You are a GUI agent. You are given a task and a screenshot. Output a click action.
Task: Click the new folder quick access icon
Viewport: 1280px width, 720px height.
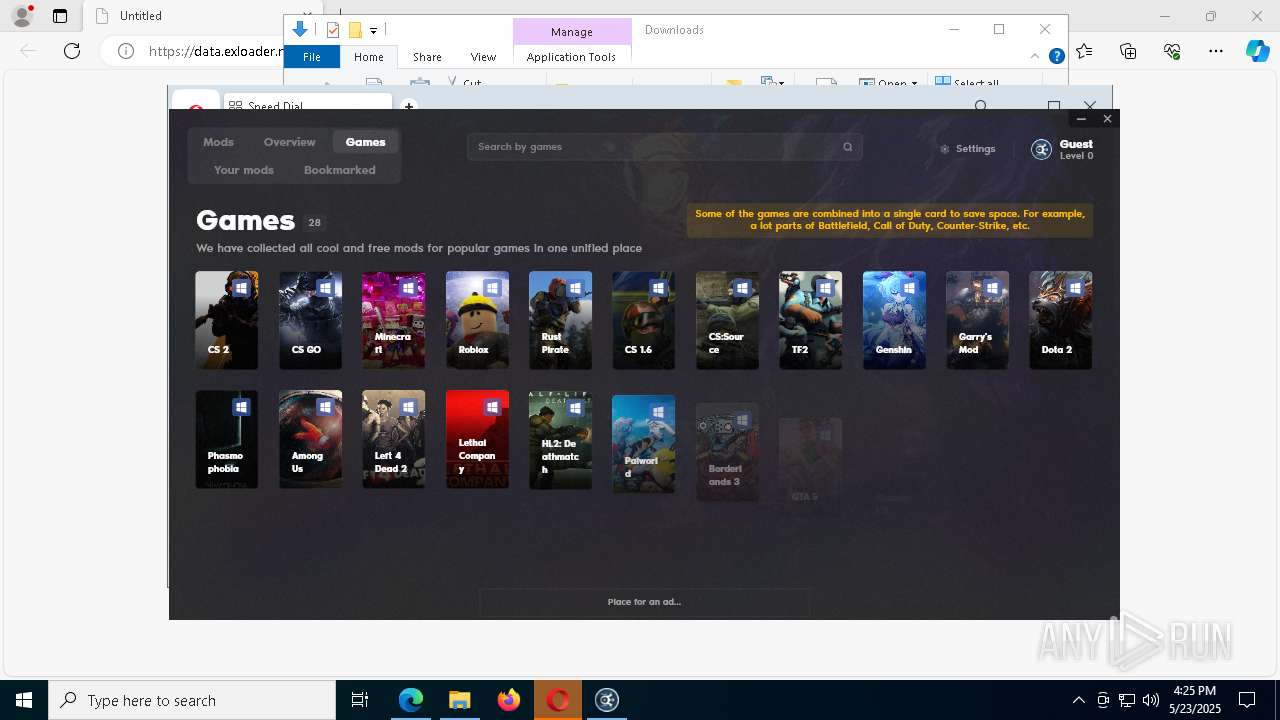(355, 30)
